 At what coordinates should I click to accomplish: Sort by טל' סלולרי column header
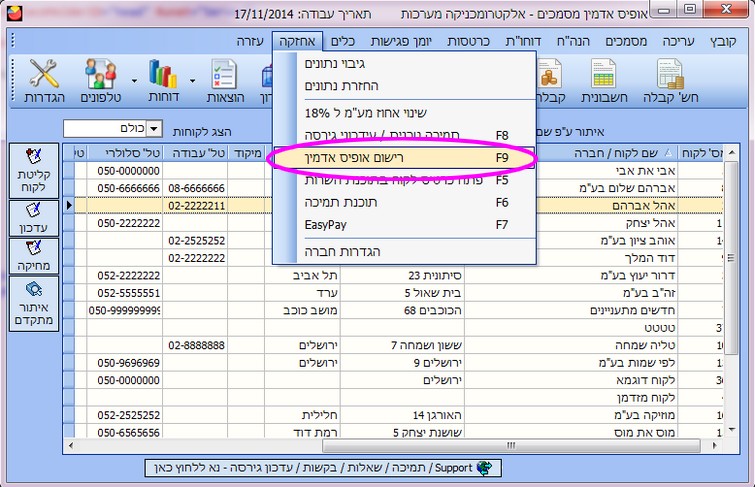click(125, 153)
